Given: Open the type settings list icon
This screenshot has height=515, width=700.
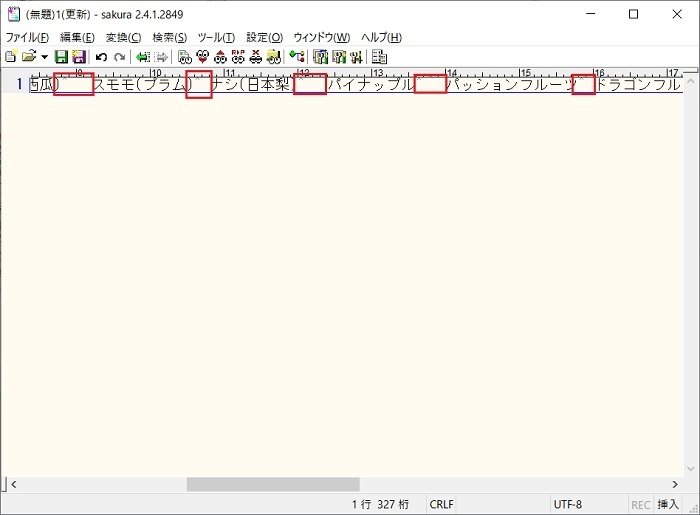Looking at the screenshot, I should tap(321, 57).
